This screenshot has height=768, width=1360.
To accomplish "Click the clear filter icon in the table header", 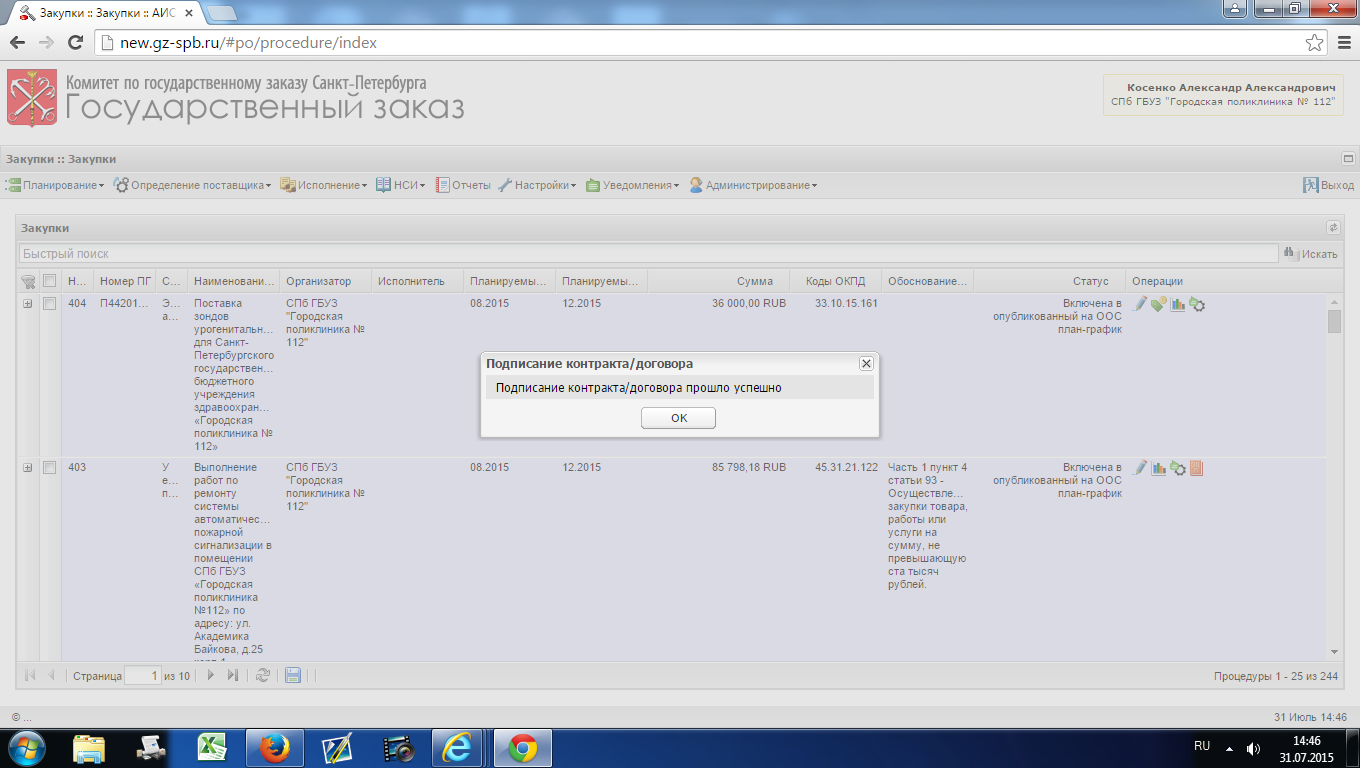I will tap(28, 281).
